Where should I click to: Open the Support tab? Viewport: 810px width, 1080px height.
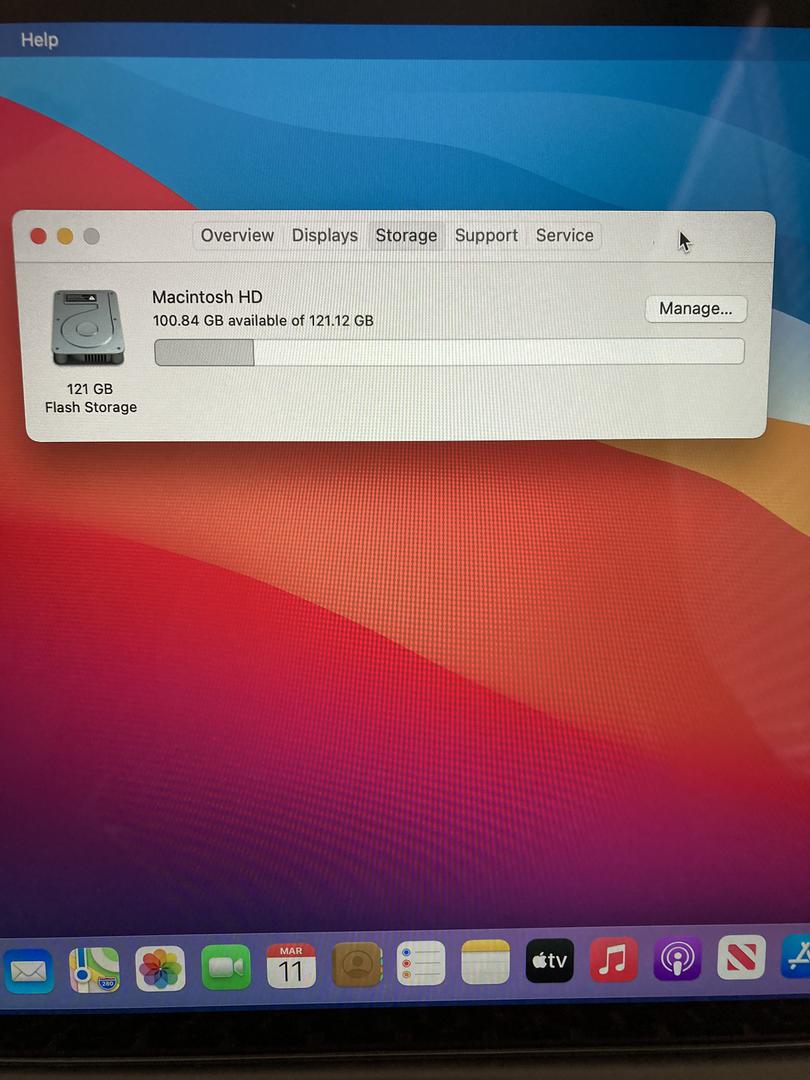[486, 236]
